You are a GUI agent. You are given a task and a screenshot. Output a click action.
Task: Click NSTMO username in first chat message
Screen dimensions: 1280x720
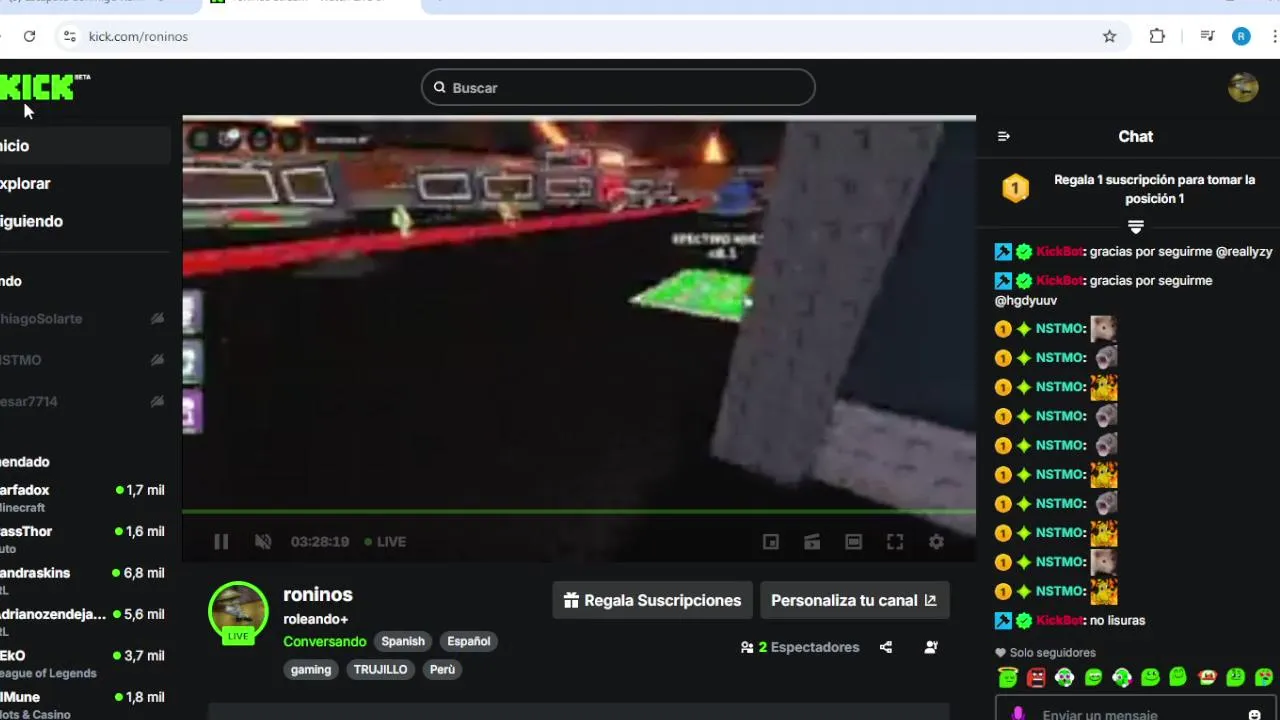1058,328
